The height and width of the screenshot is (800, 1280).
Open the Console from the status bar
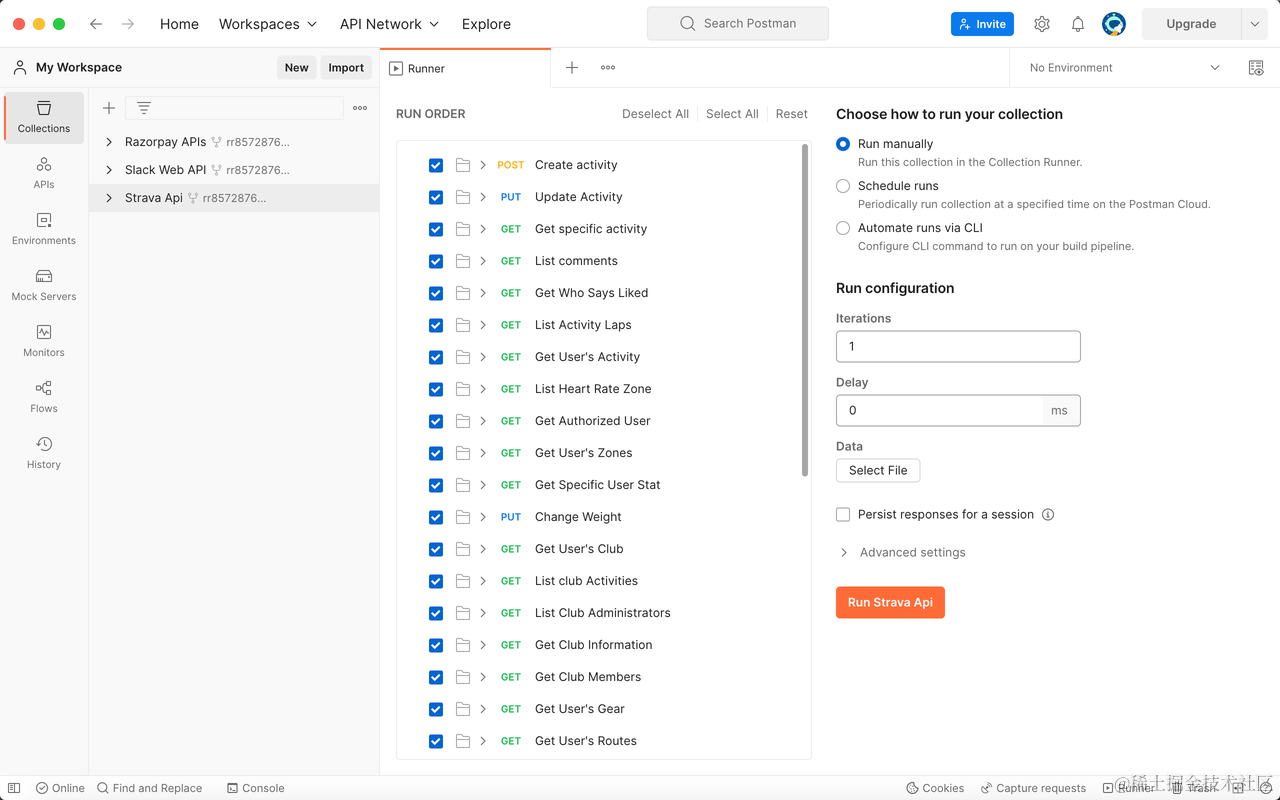click(256, 788)
